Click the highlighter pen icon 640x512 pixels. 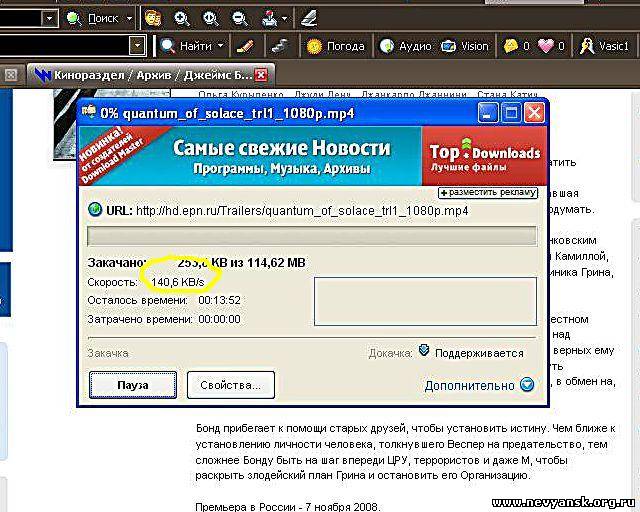pyautogui.click(x=245, y=46)
